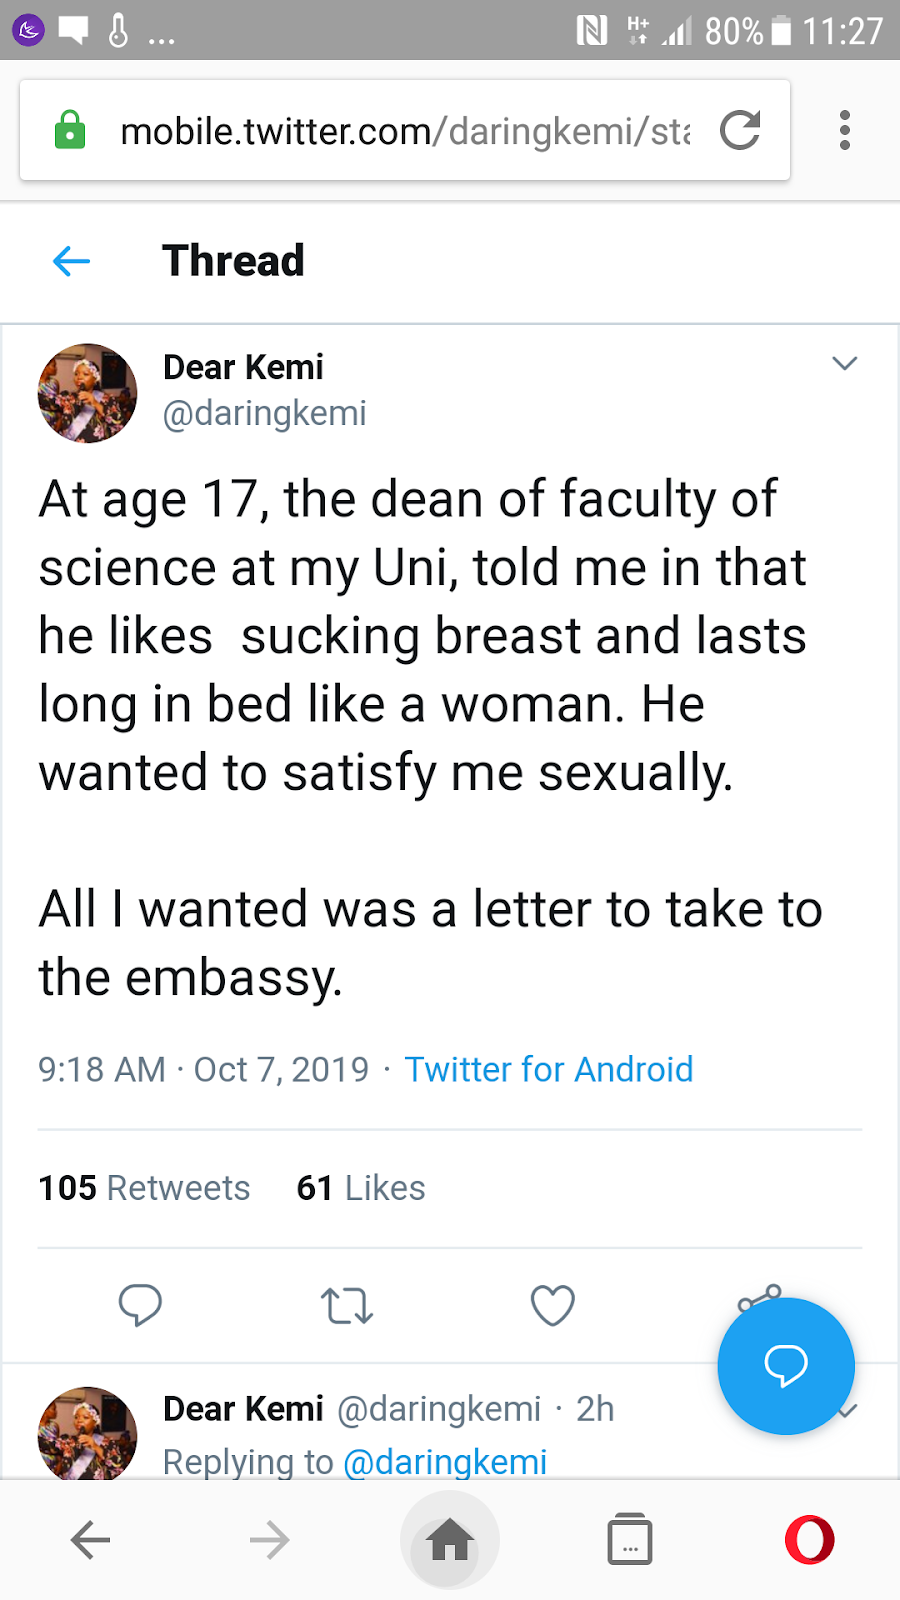The width and height of the screenshot is (900, 1600).
Task: Navigate forward with the bottom bar arrow
Action: 270,1540
